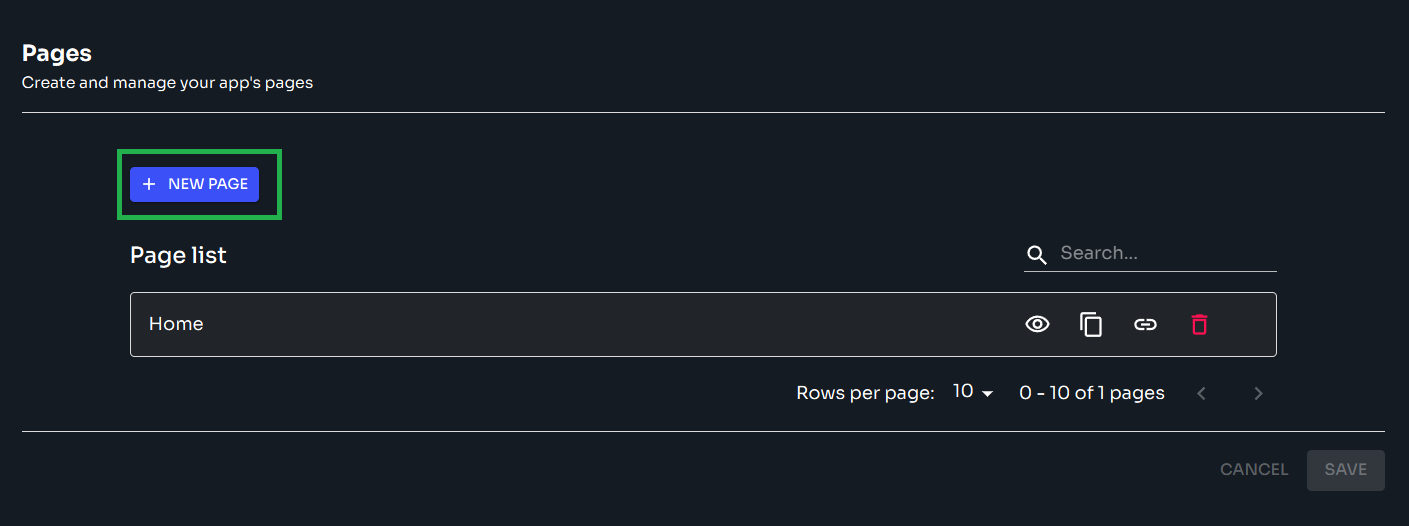1409x526 pixels.
Task: Click the plus icon on New Page
Action: click(x=149, y=184)
